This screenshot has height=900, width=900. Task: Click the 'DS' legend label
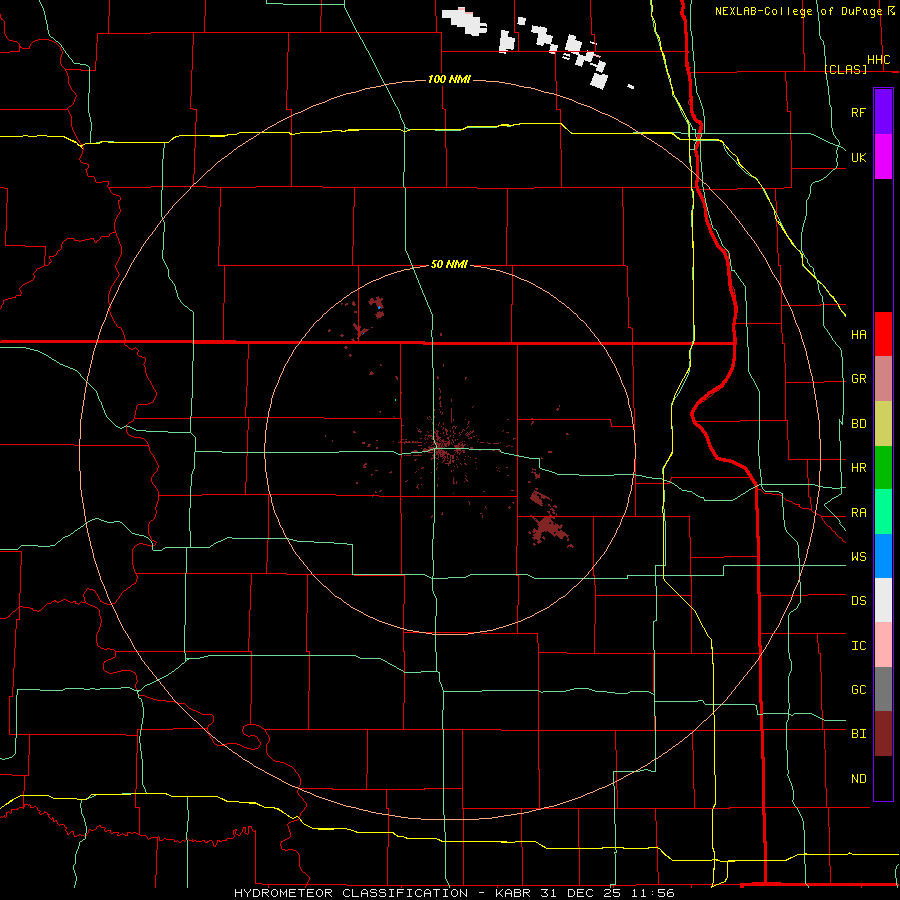(858, 601)
